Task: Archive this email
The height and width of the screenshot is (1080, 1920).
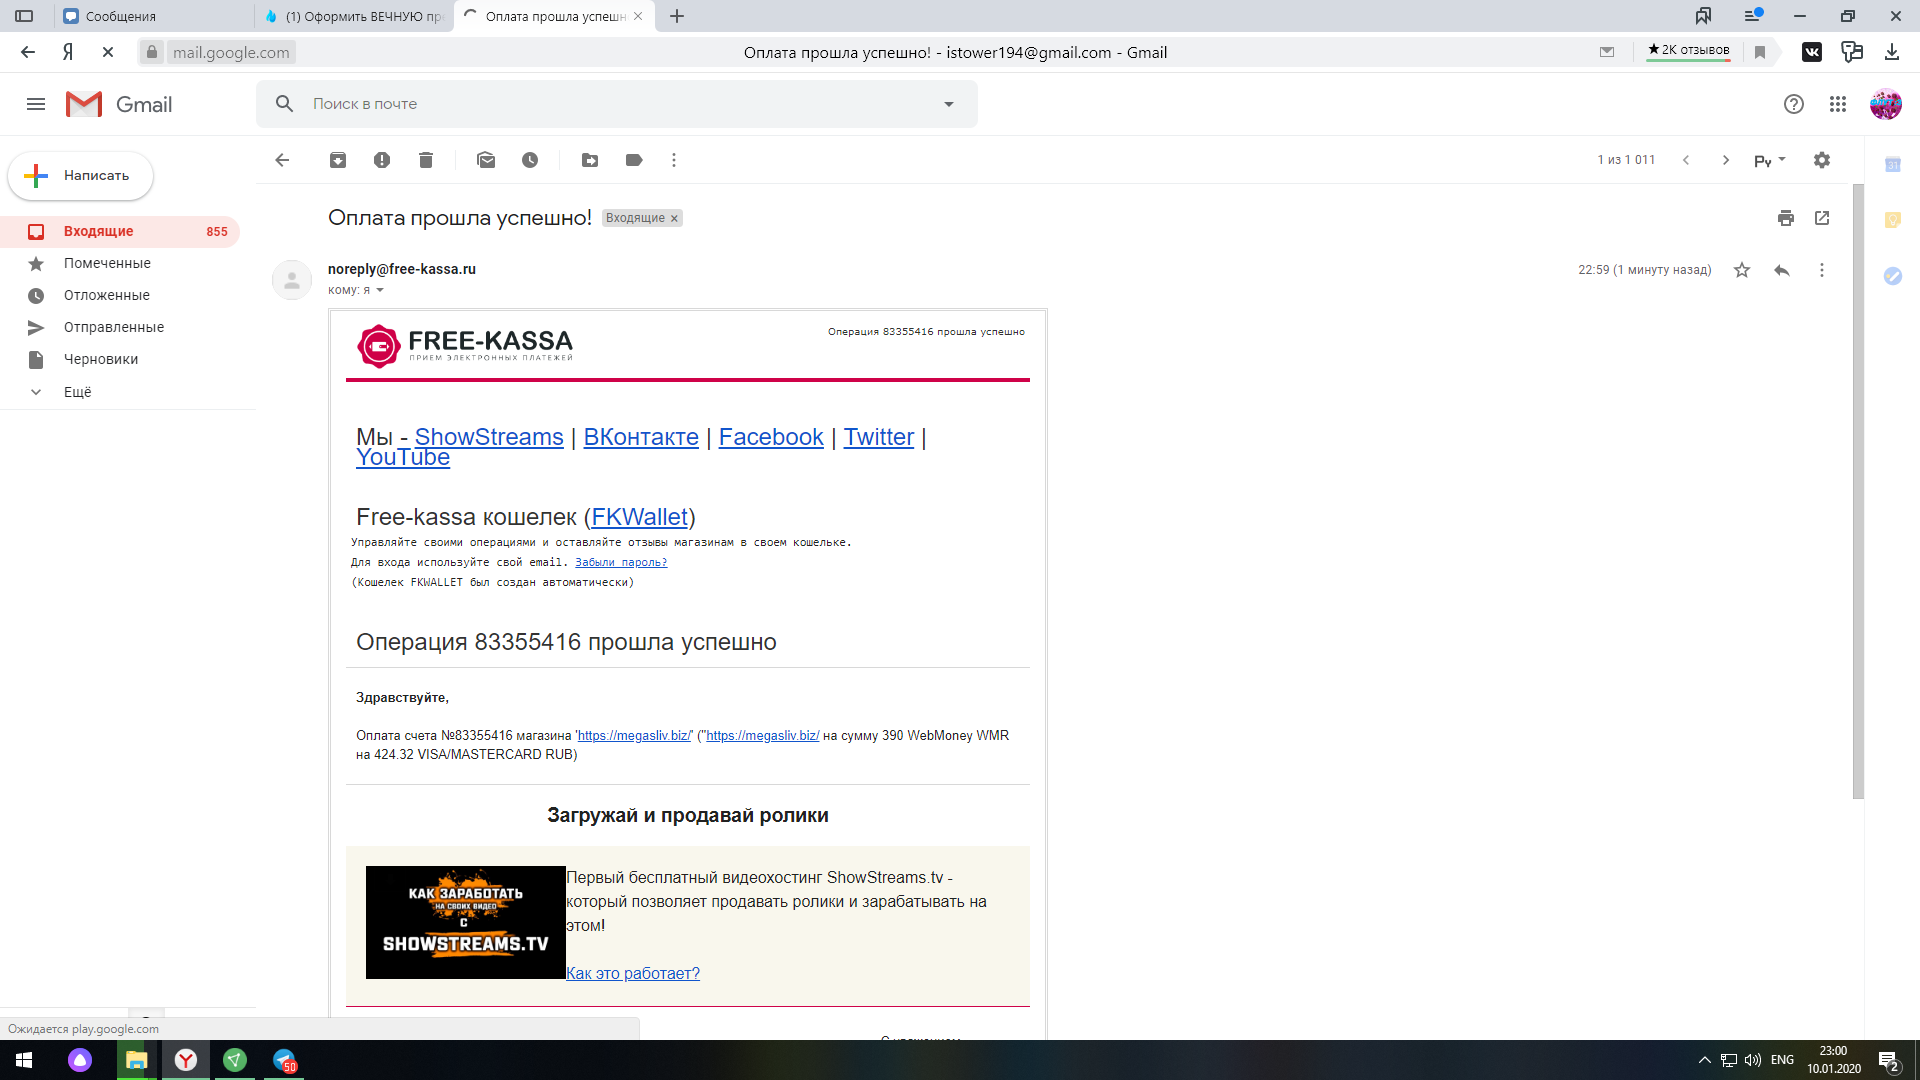Action: tap(338, 160)
